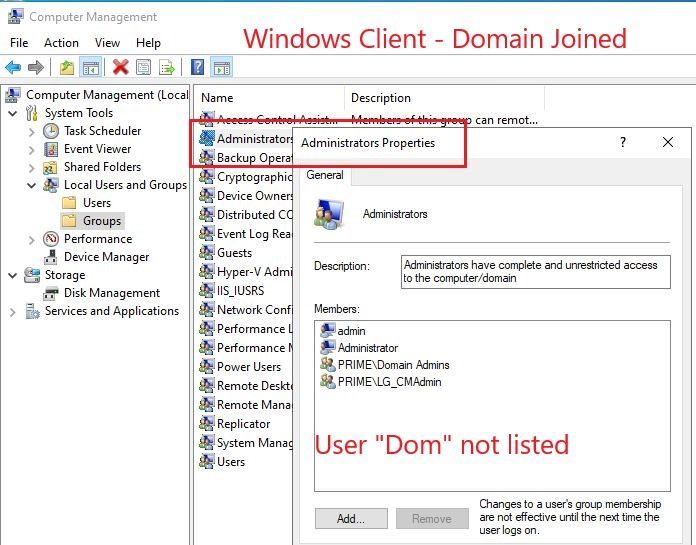The image size is (696, 545).
Task: Select the Network Configuration group row
Action: coord(246,310)
